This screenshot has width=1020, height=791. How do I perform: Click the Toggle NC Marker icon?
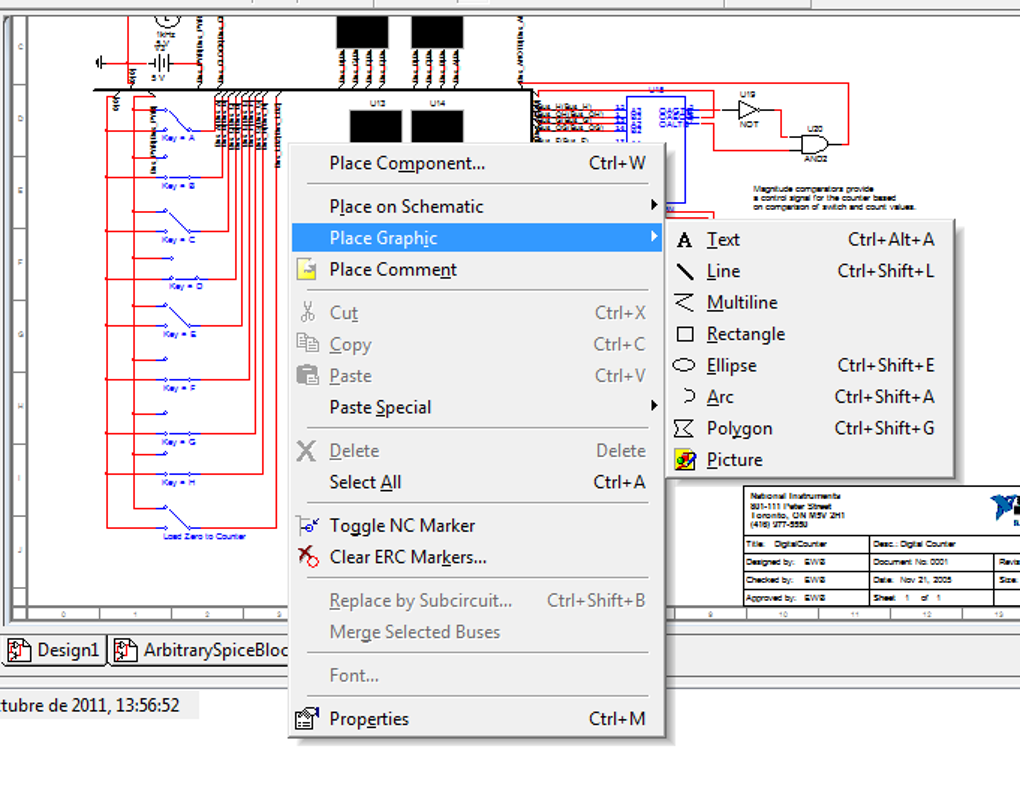[308, 525]
